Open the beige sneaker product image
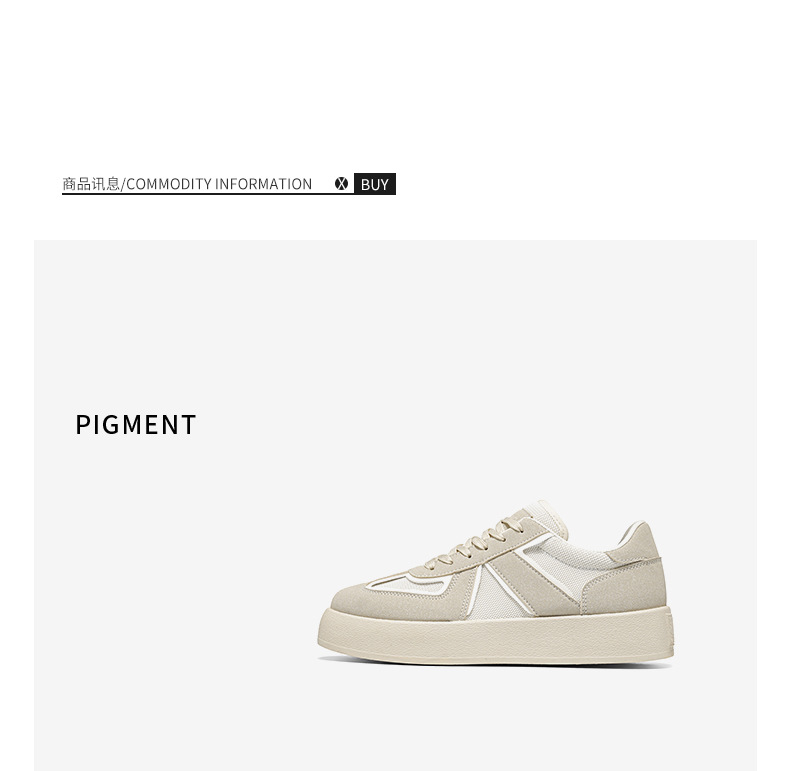Image resolution: width=790 pixels, height=771 pixels. point(496,582)
